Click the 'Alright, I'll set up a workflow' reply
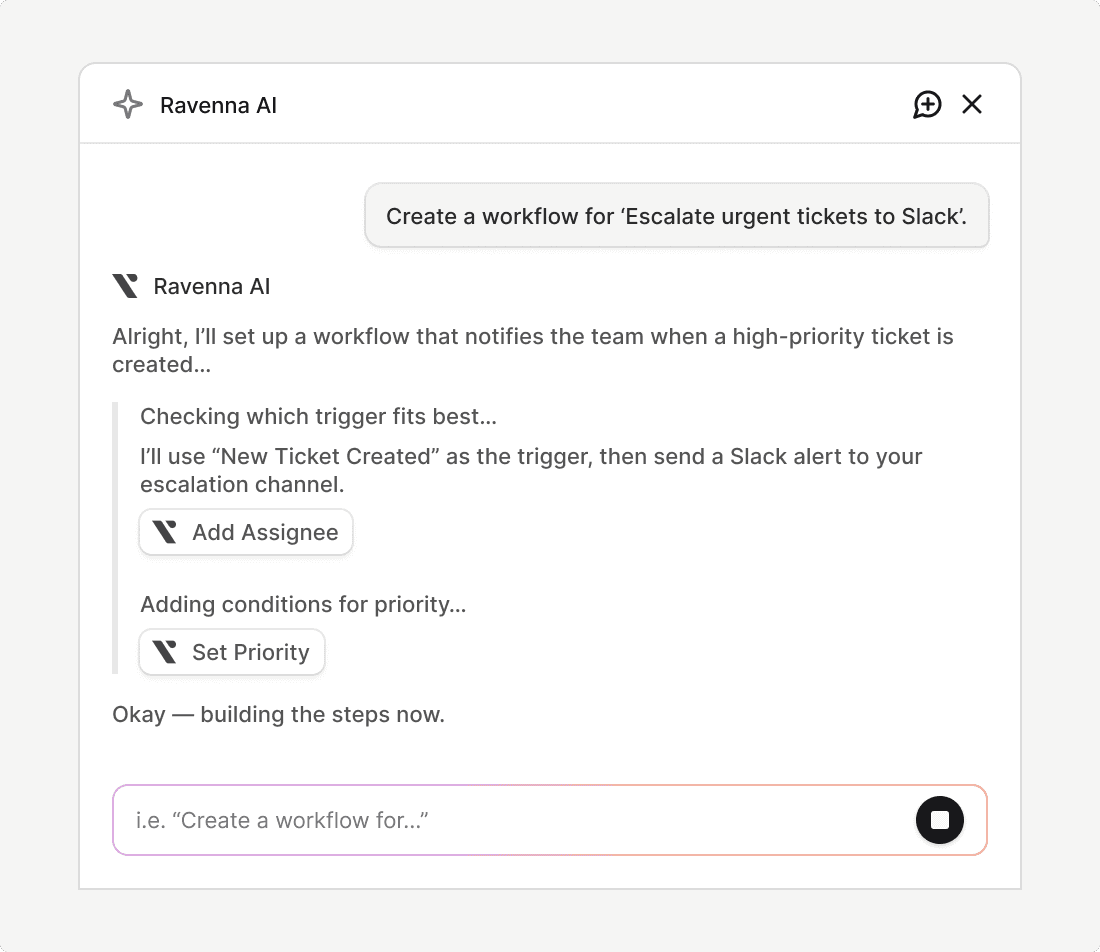This screenshot has width=1100, height=952. 532,350
